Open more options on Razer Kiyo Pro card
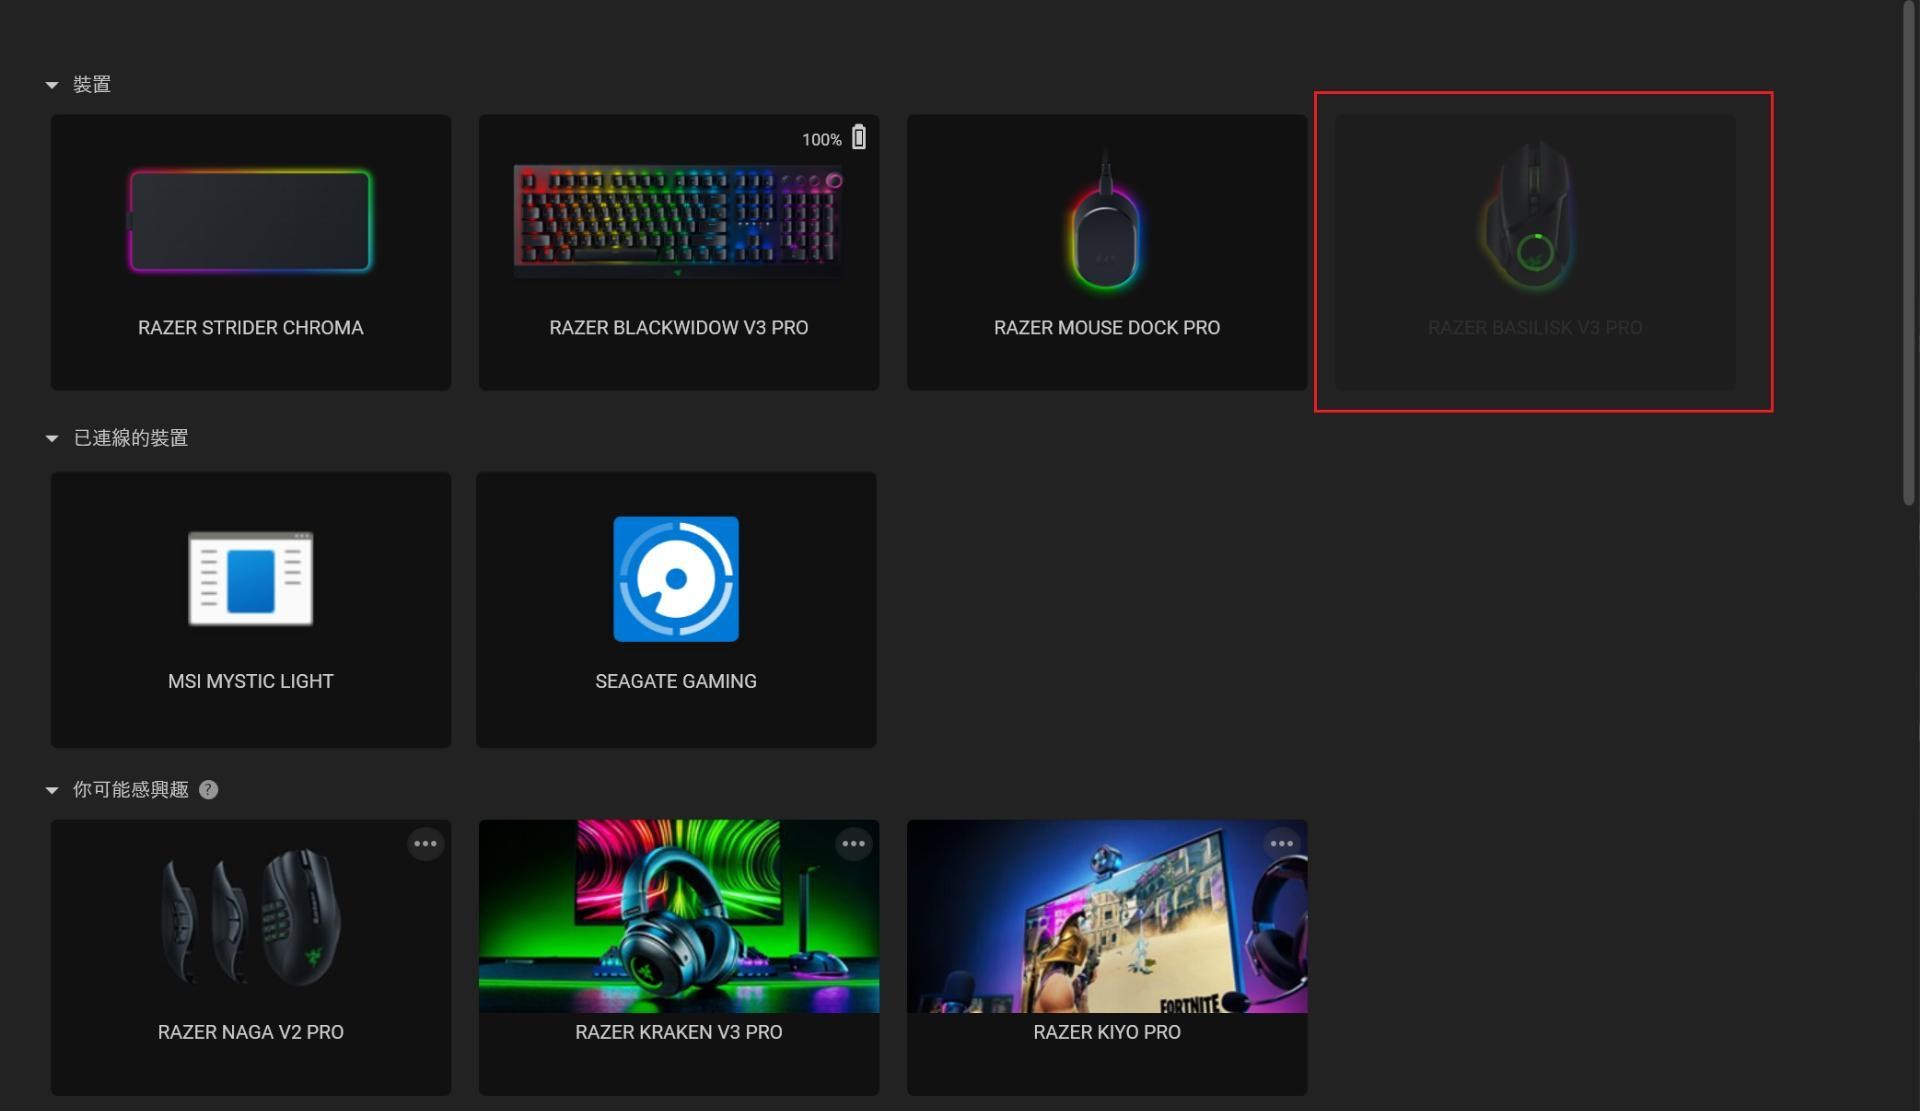 pos(1281,844)
